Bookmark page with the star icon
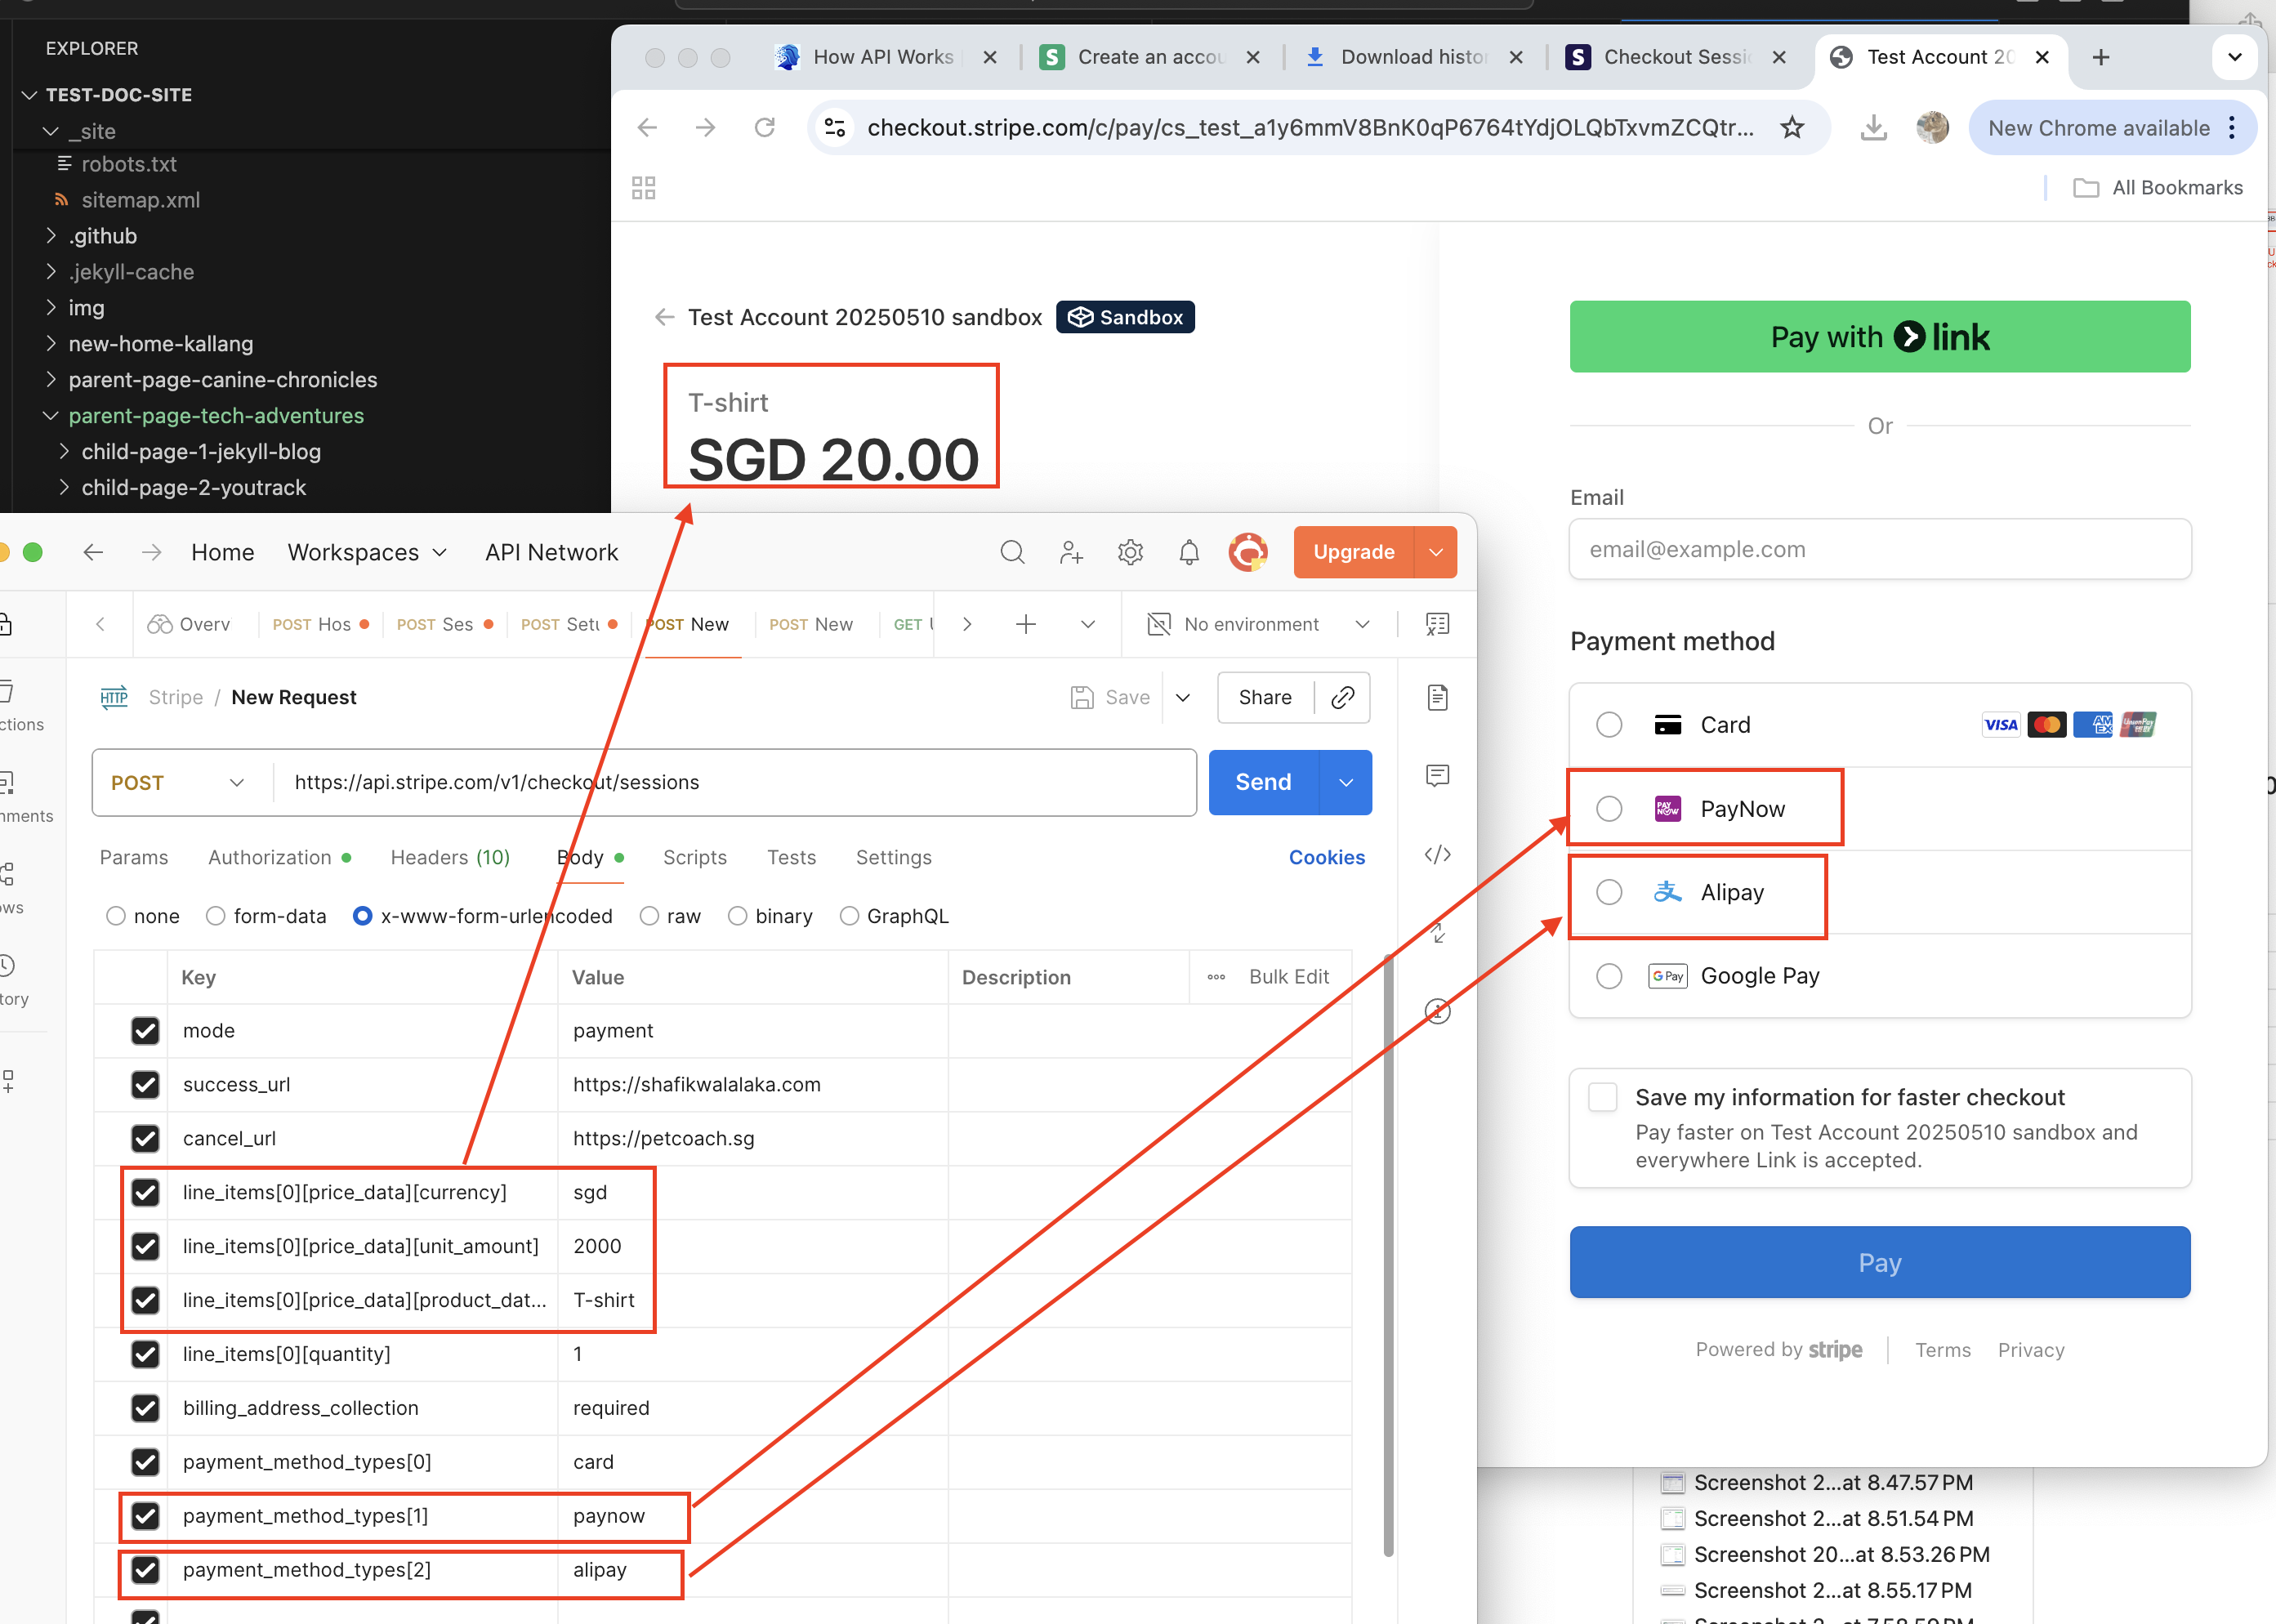Screen dimensions: 2276x1624 (x=1792, y=127)
